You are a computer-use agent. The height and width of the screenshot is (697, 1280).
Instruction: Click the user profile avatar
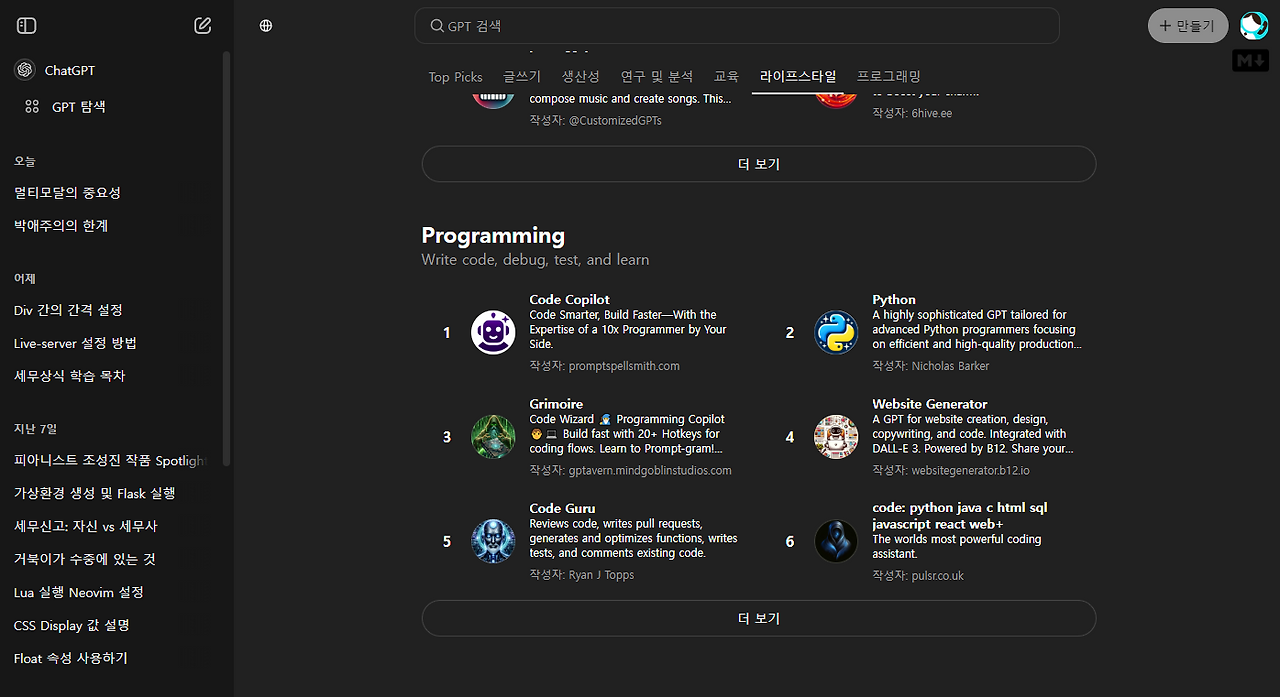(x=1254, y=26)
